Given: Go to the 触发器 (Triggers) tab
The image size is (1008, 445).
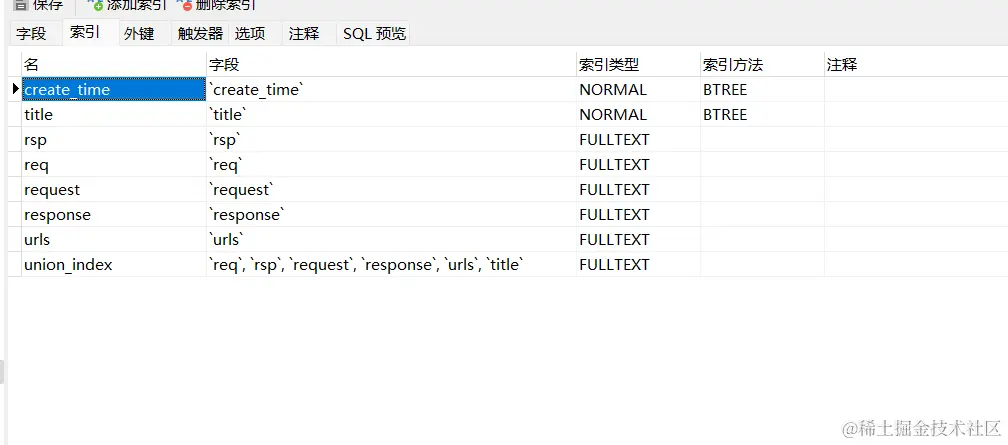Looking at the screenshot, I should [x=200, y=33].
